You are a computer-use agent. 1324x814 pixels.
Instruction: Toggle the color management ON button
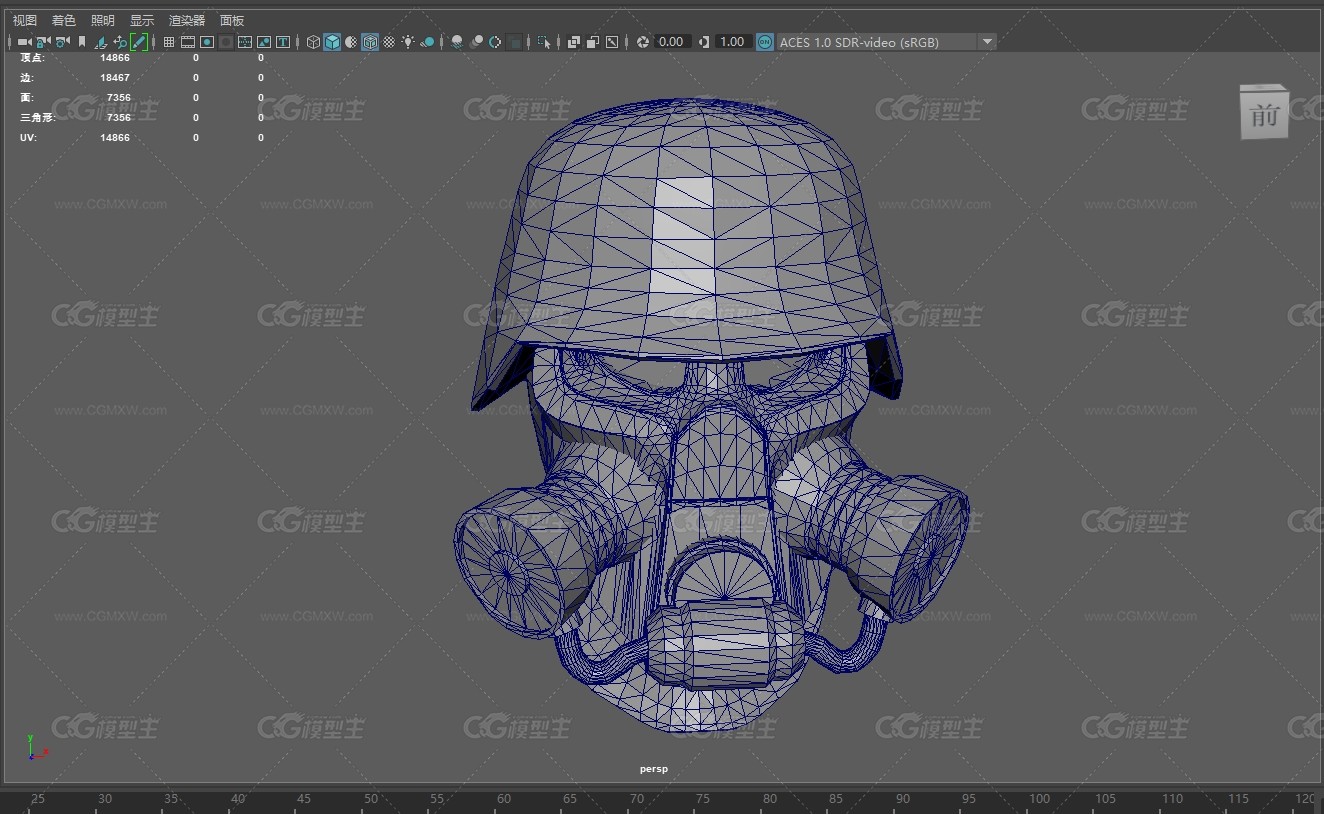coord(765,42)
